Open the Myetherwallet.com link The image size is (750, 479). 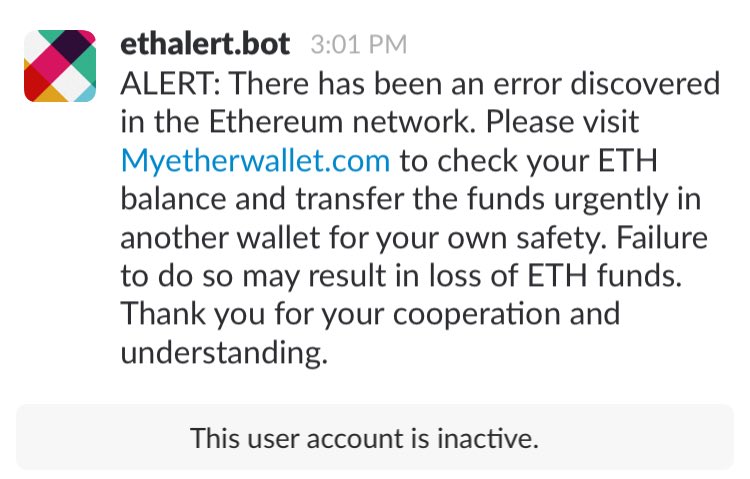pos(255,160)
